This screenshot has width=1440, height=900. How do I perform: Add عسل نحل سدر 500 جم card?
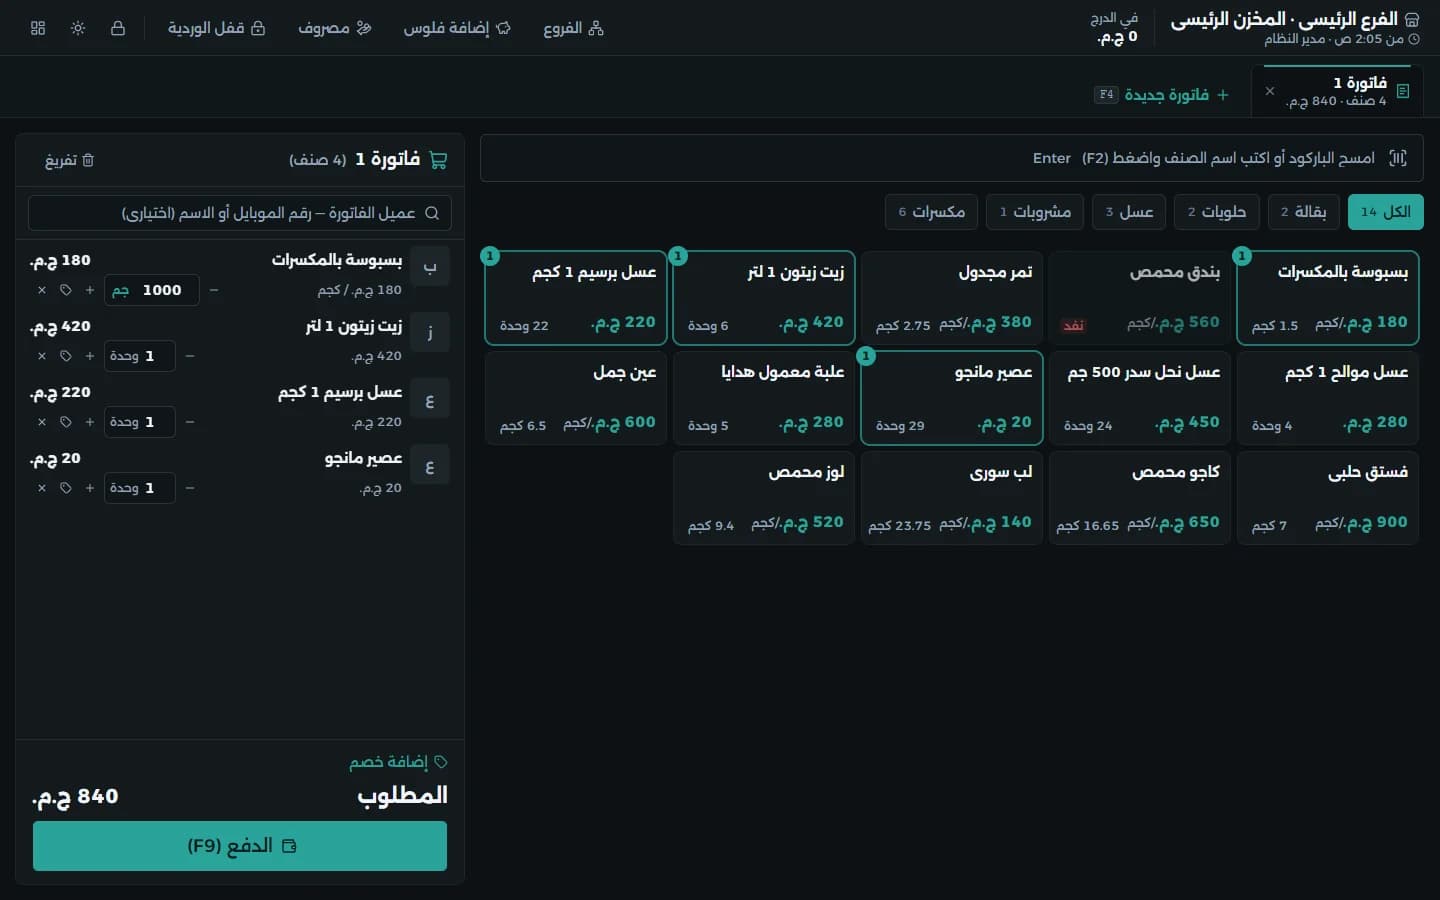point(1140,398)
